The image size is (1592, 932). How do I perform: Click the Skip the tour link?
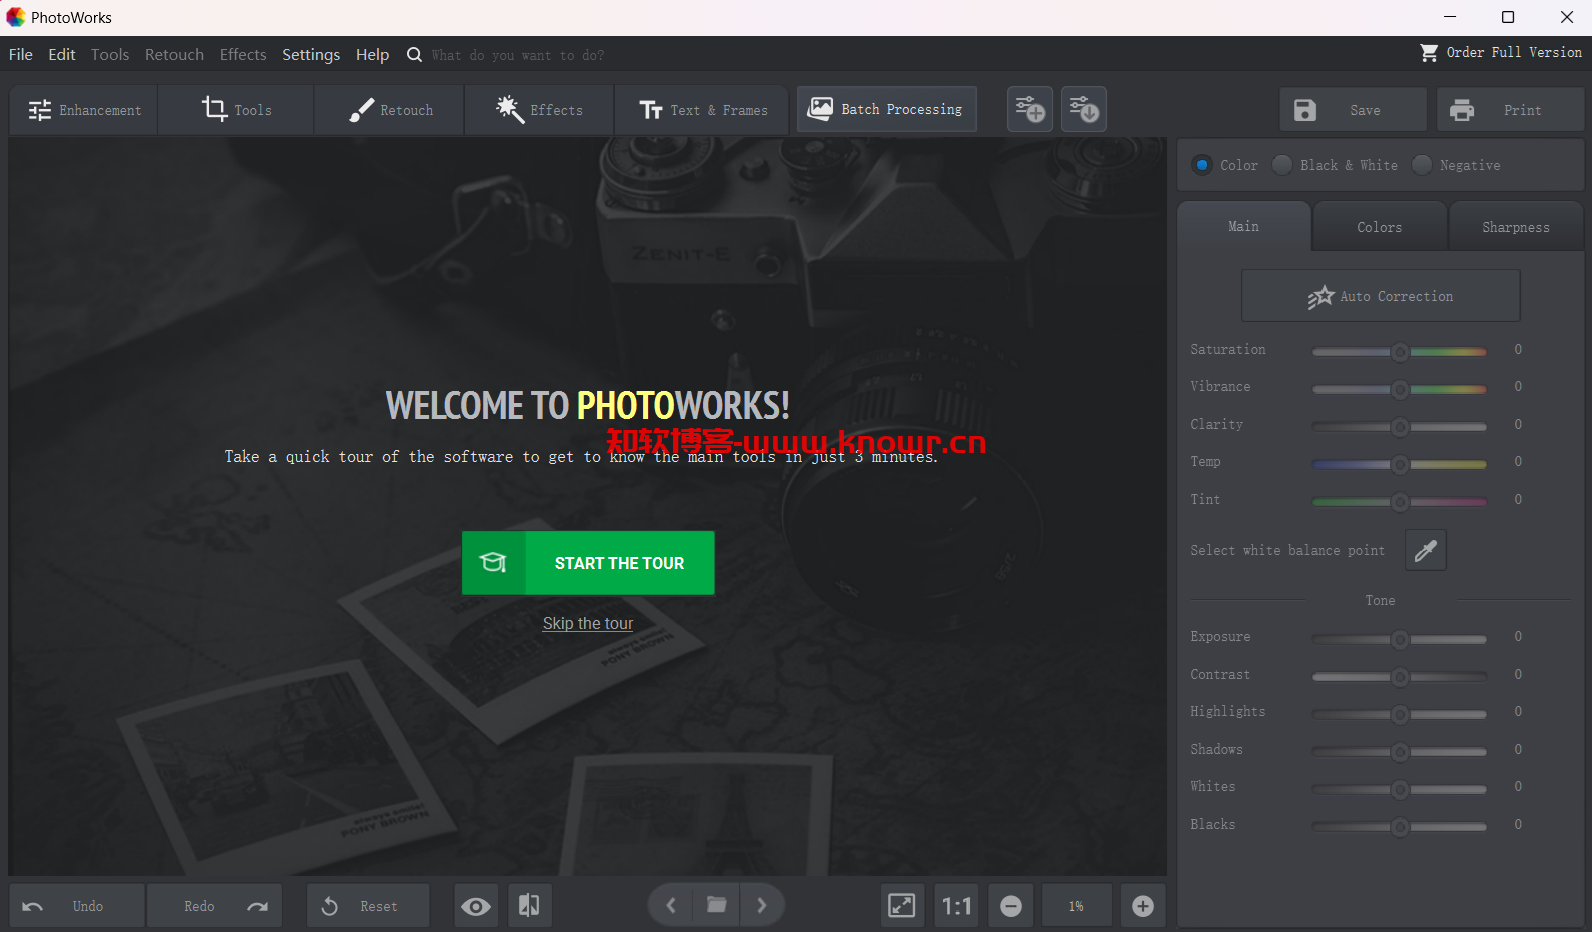pos(588,623)
